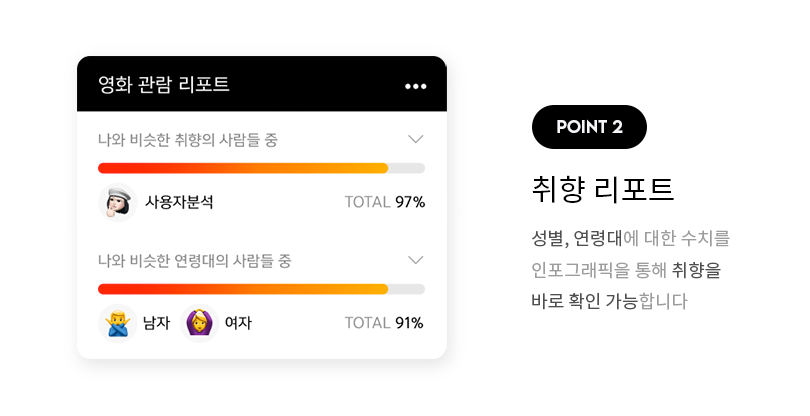Click the 취향 리포트 heading
Viewport: 810px width, 416px height.
click(603, 189)
